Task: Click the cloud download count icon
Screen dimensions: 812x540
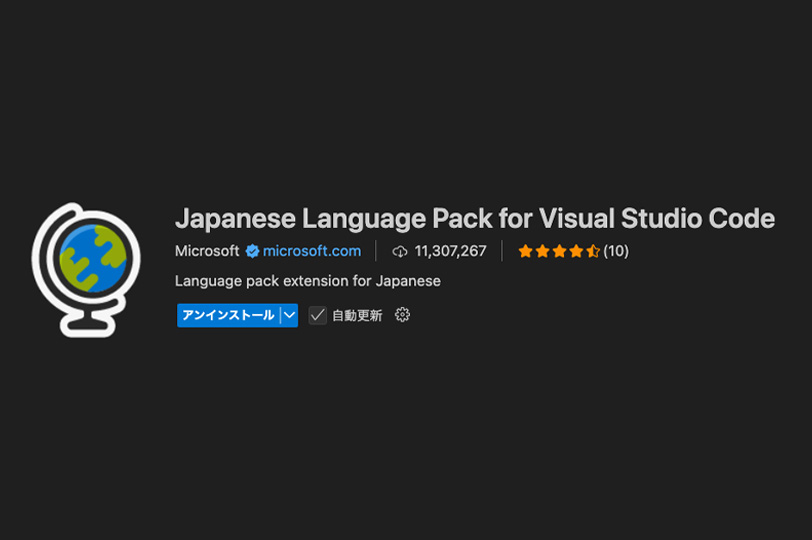Action: (400, 252)
